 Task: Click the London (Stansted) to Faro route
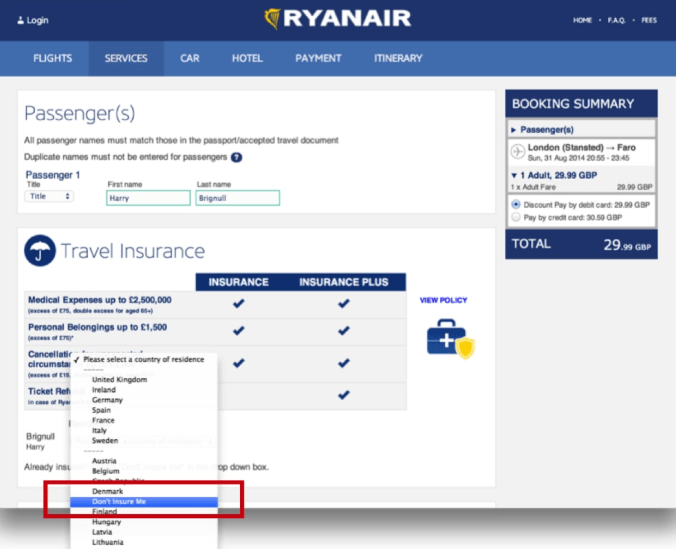coord(582,147)
